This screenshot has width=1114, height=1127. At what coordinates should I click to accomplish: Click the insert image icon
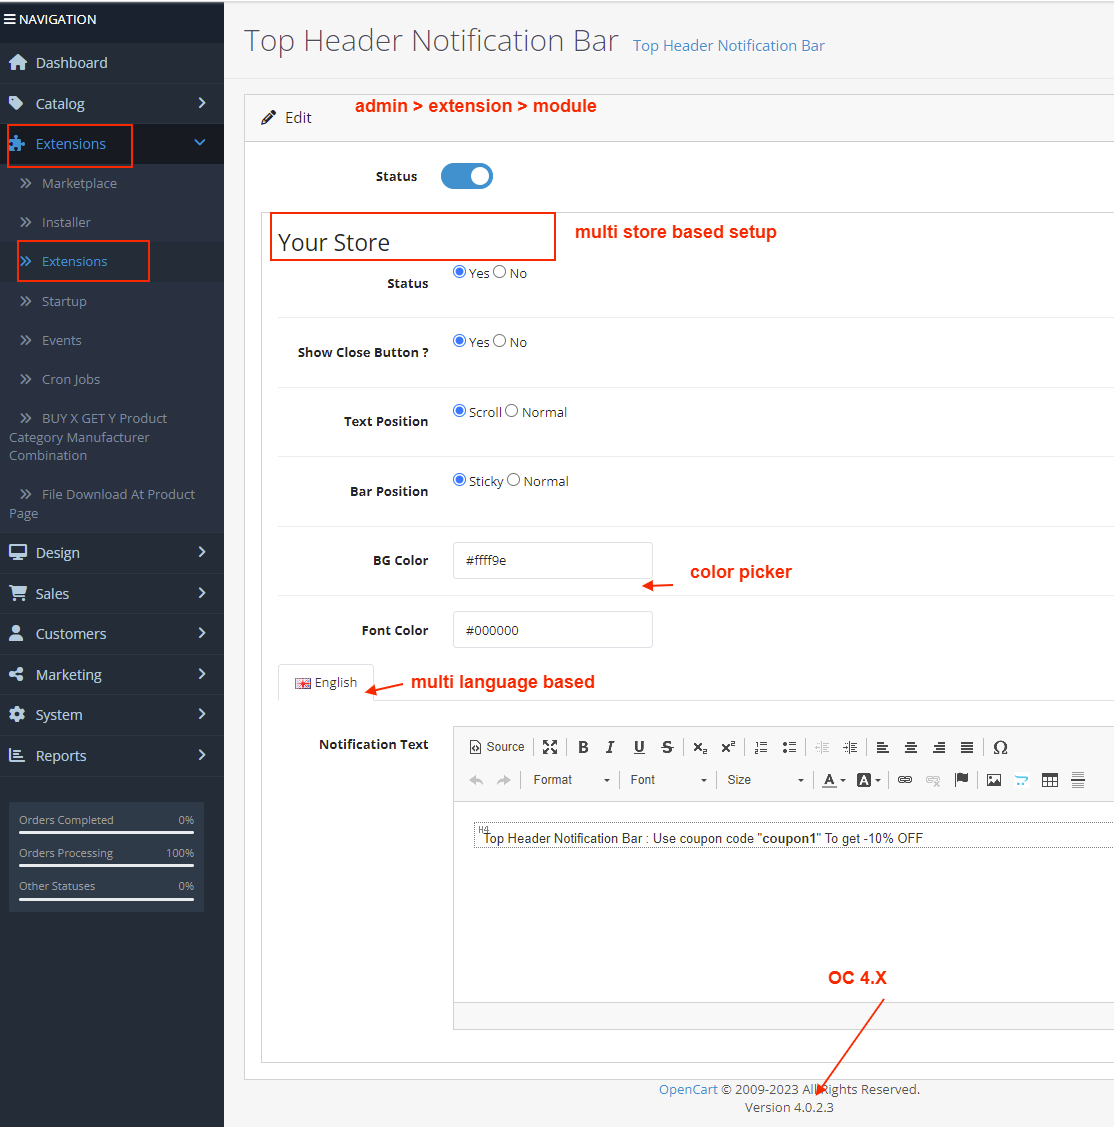tap(994, 780)
